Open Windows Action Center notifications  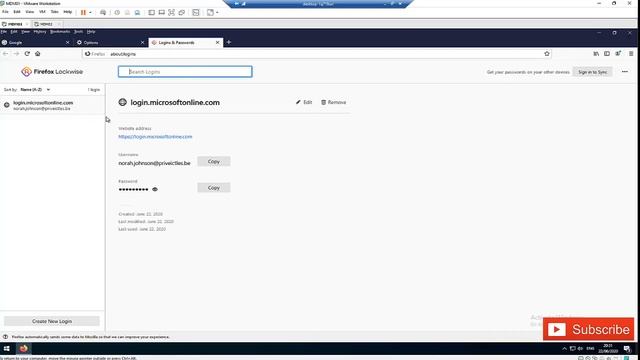[x=627, y=349]
